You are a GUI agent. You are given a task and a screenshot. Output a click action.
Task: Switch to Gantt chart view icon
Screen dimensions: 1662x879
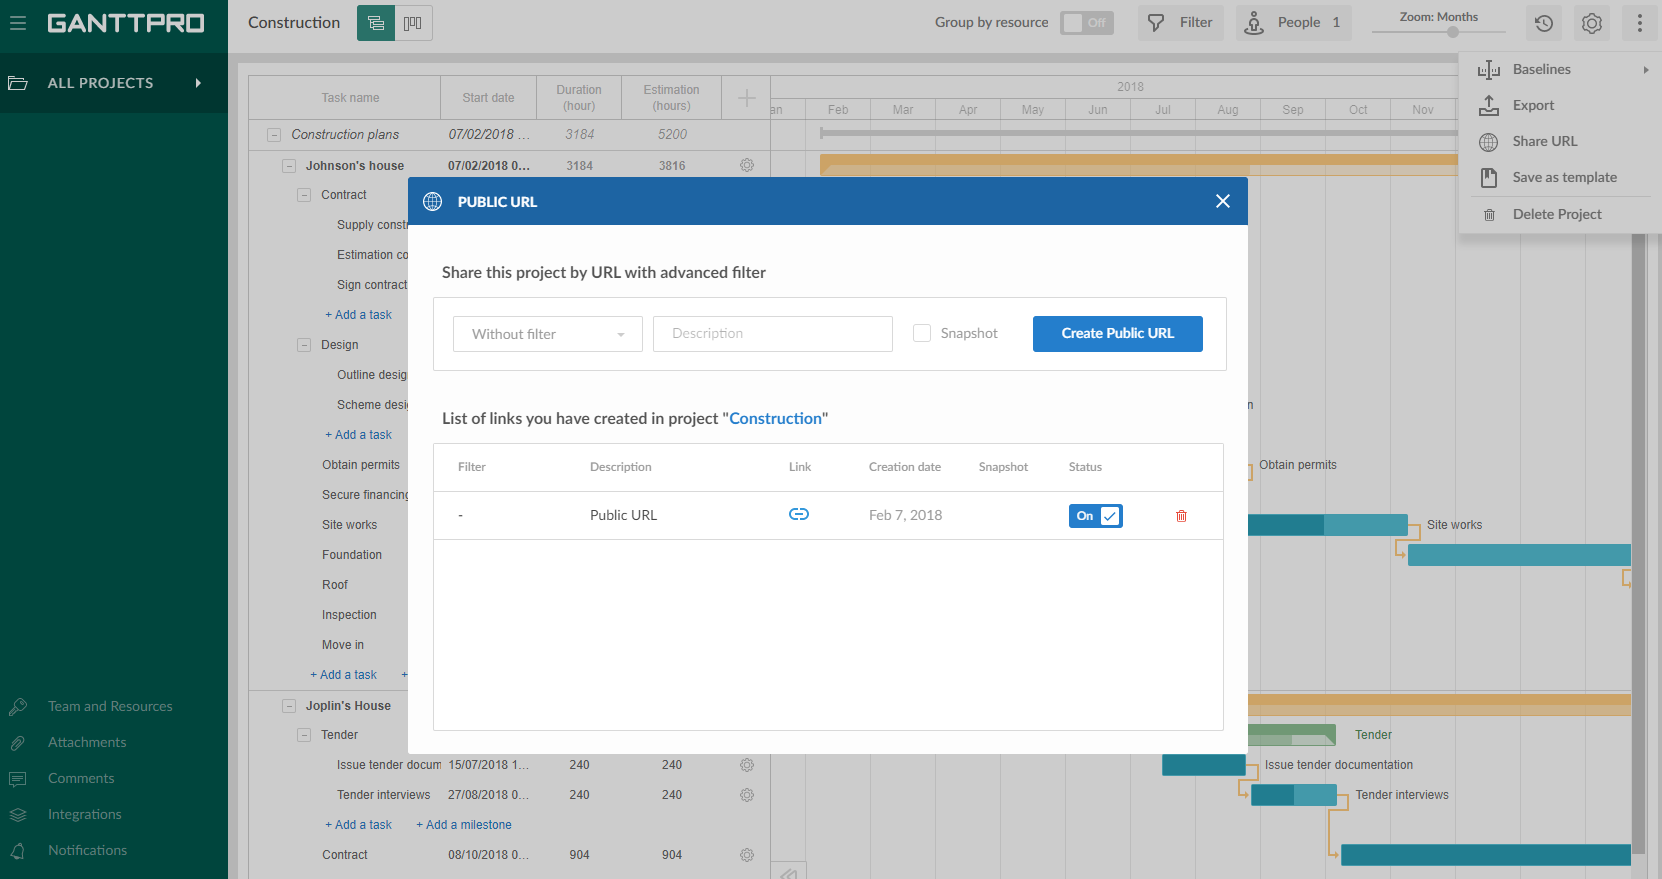click(x=376, y=23)
